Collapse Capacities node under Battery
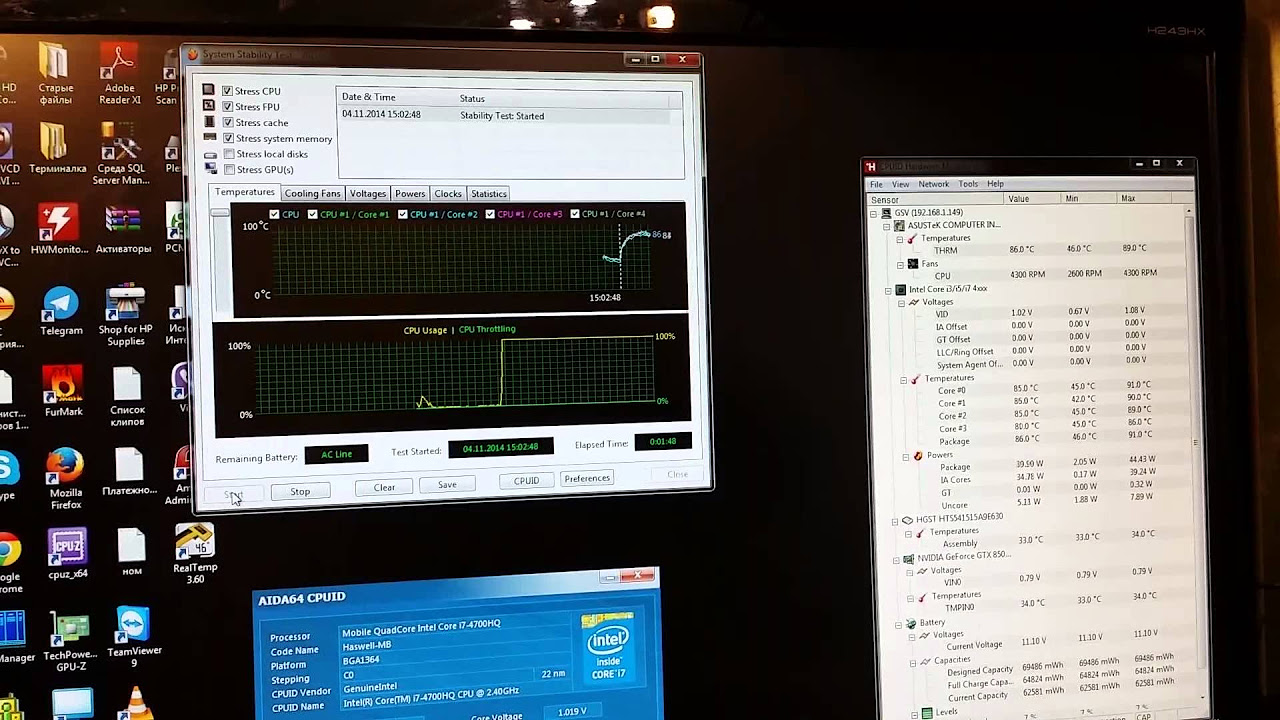 (913, 662)
